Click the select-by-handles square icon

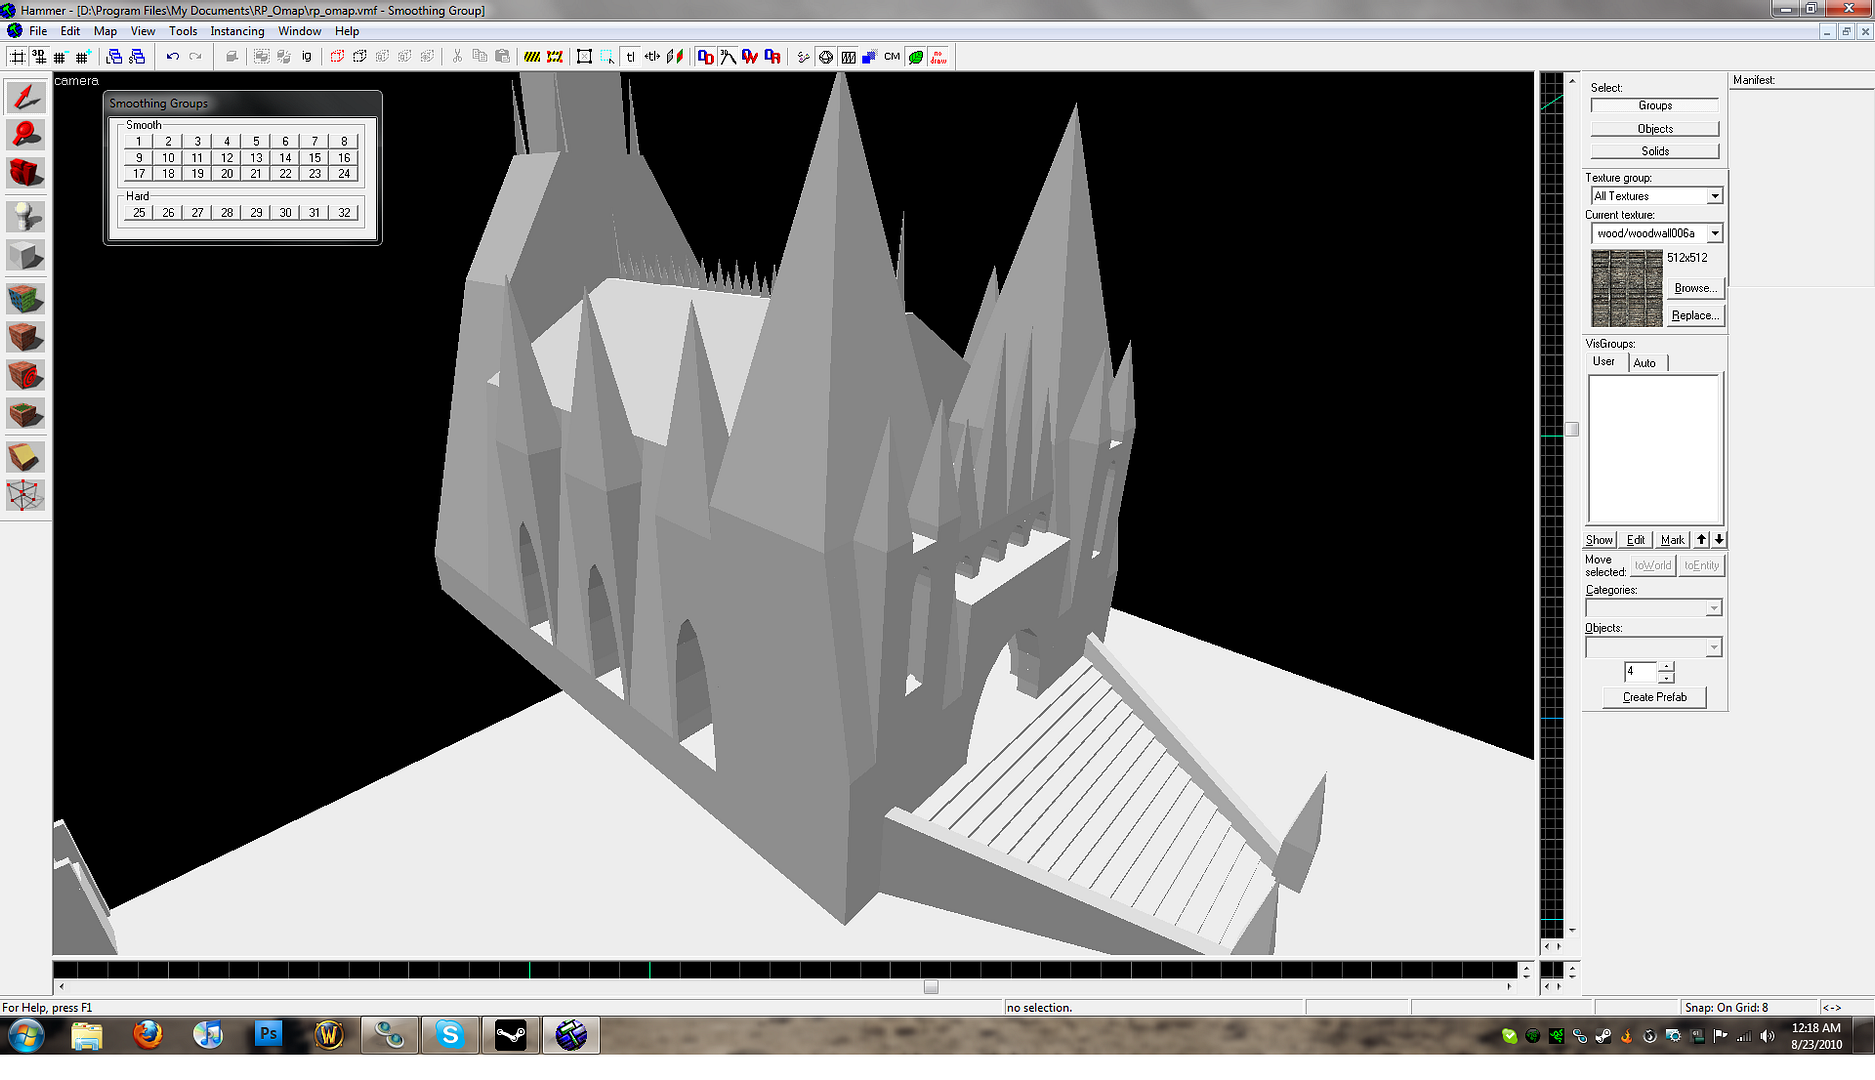click(585, 57)
